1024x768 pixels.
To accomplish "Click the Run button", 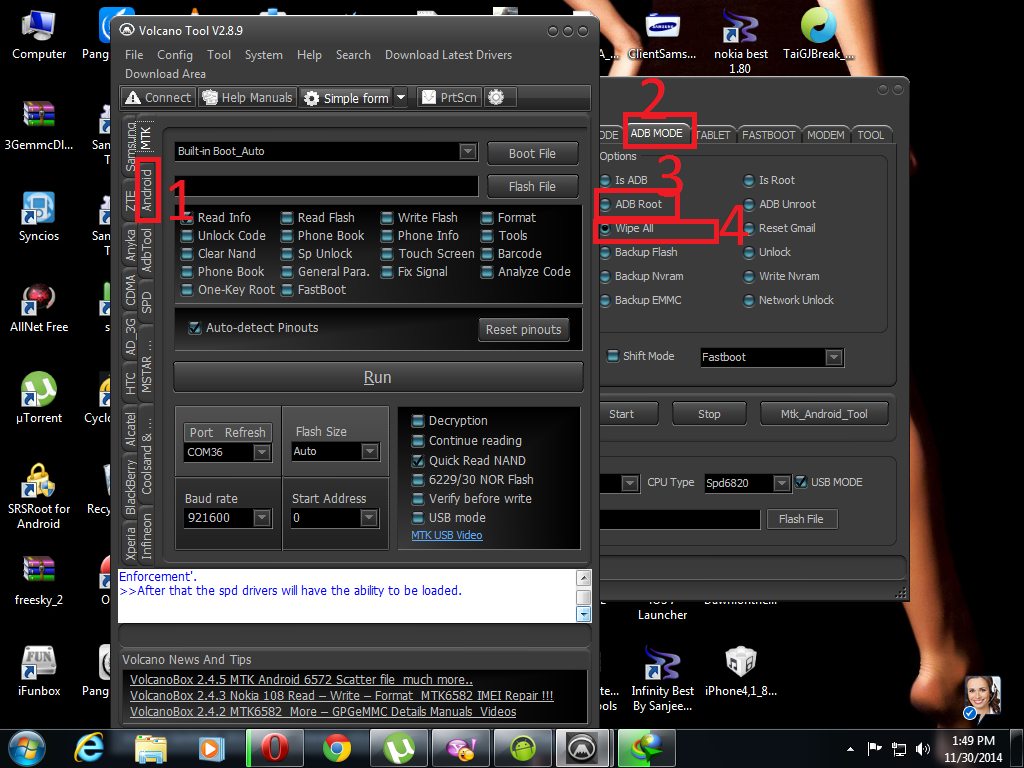I will [x=378, y=377].
